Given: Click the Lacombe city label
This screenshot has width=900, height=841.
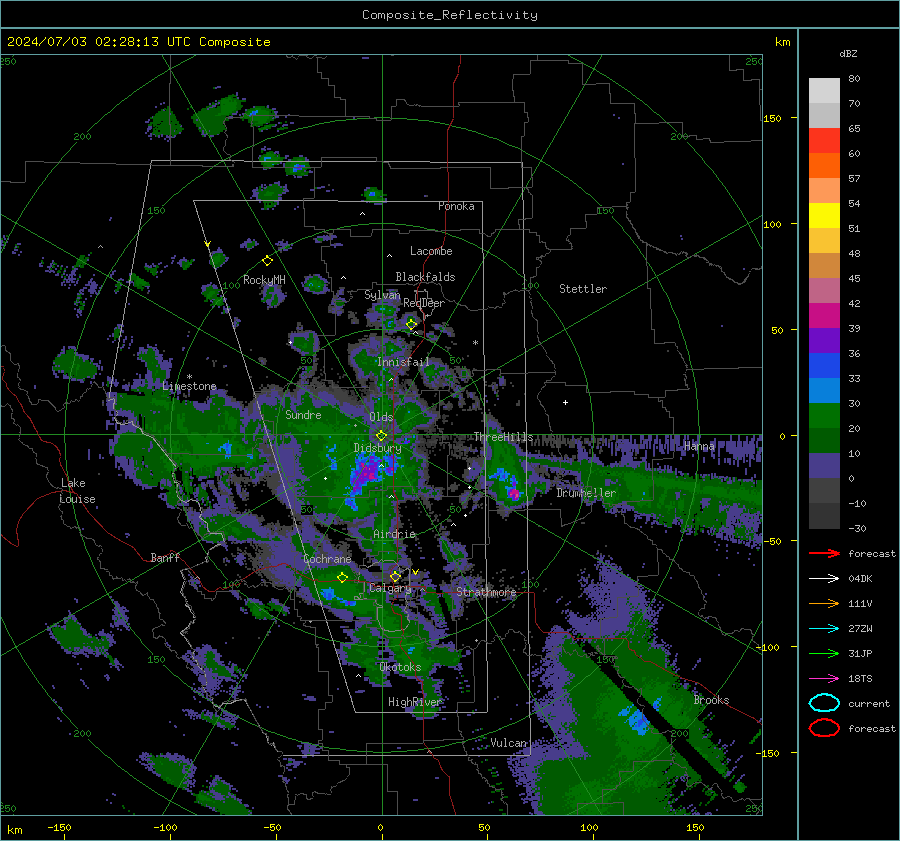Looking at the screenshot, I should [x=431, y=251].
